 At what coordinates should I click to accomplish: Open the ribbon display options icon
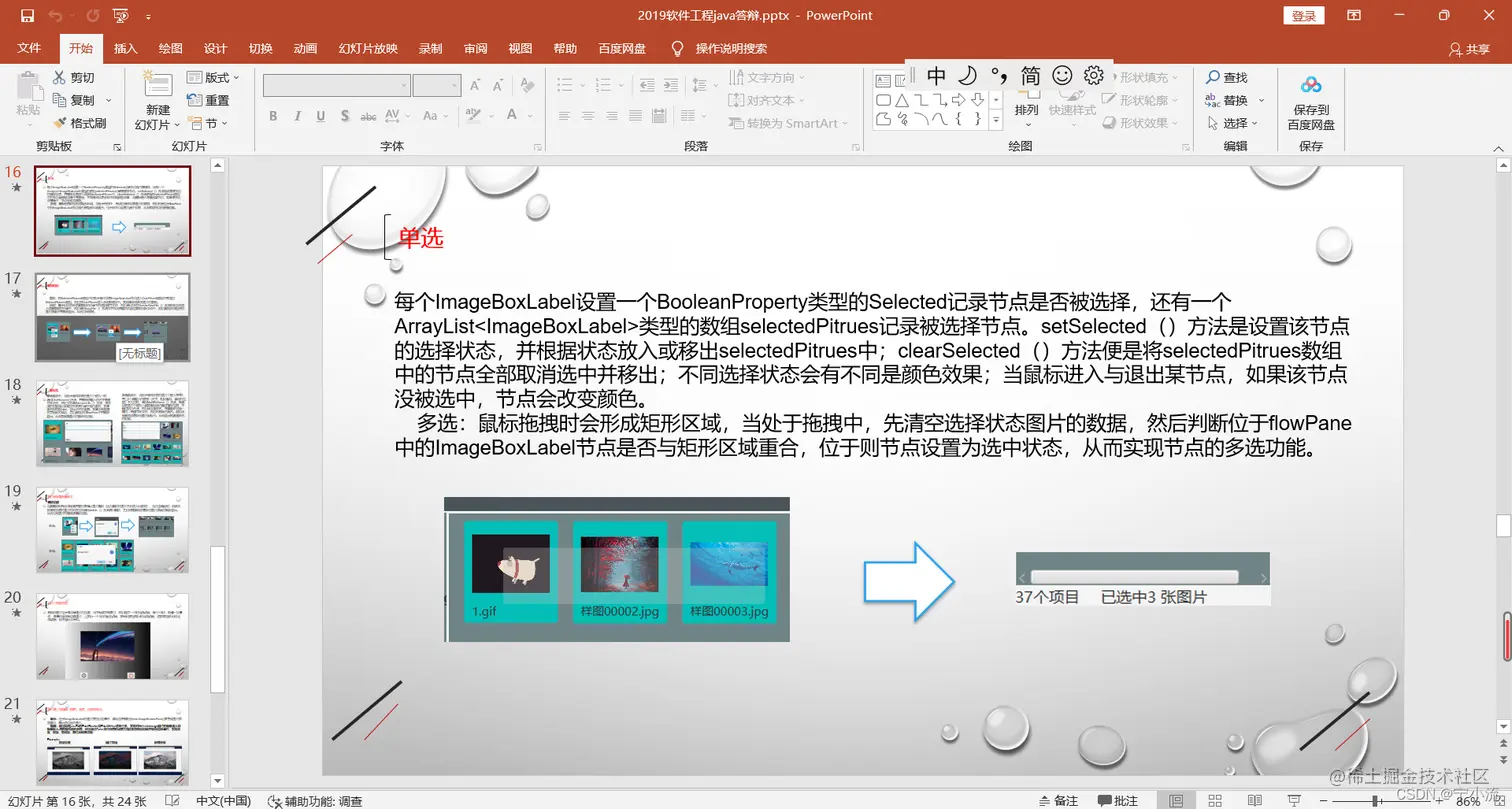[x=1354, y=15]
